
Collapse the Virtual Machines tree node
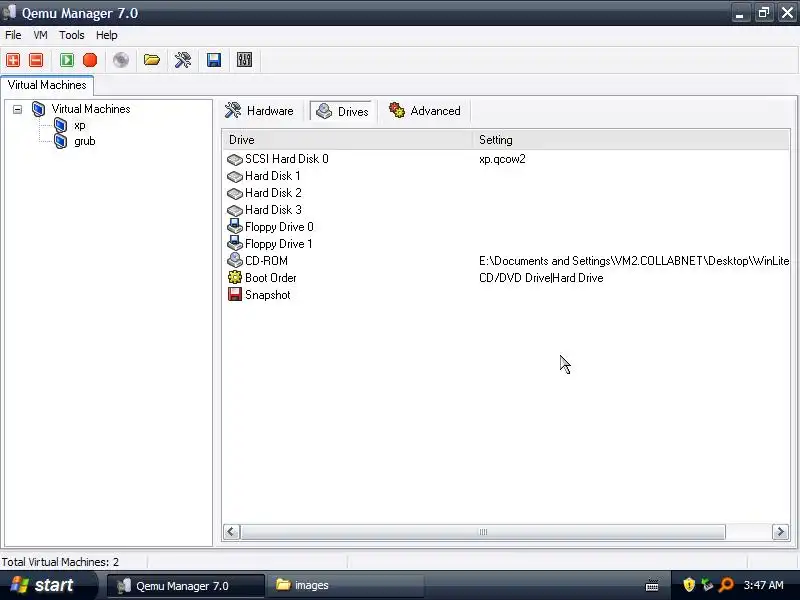(x=18, y=109)
